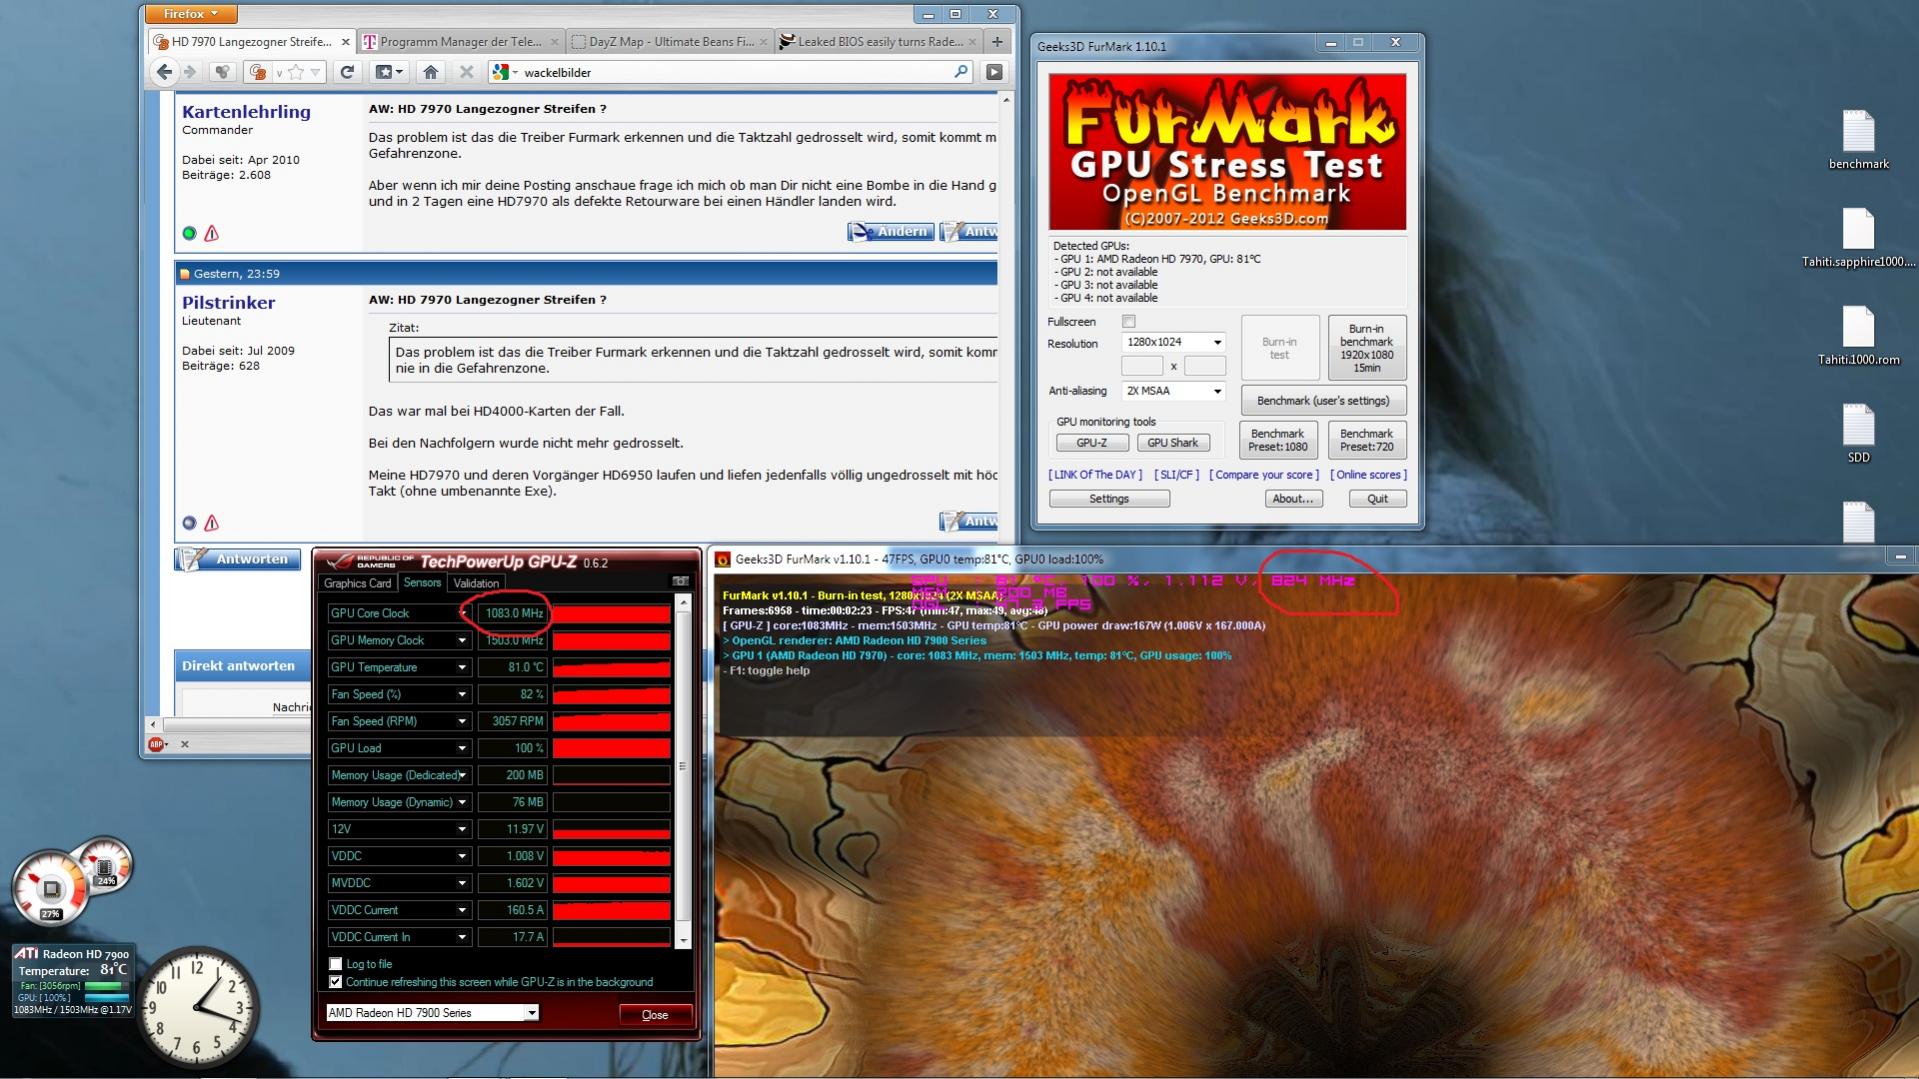1919x1079 pixels.
Task: Click the custom width field in FurMark
Action: [x=1142, y=366]
